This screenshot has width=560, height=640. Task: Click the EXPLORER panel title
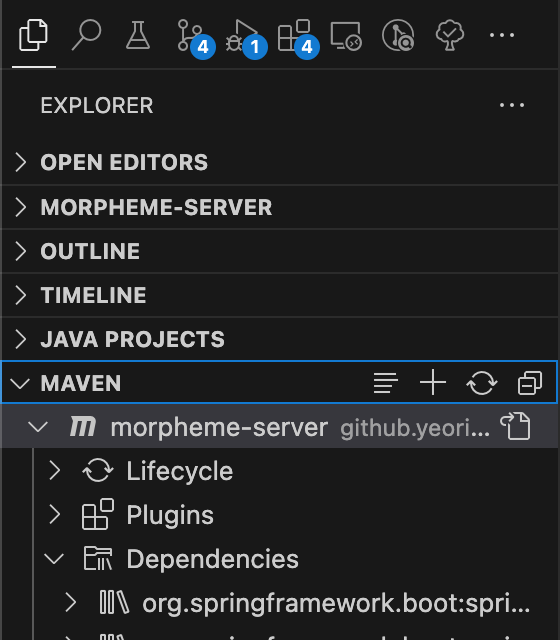tap(97, 105)
